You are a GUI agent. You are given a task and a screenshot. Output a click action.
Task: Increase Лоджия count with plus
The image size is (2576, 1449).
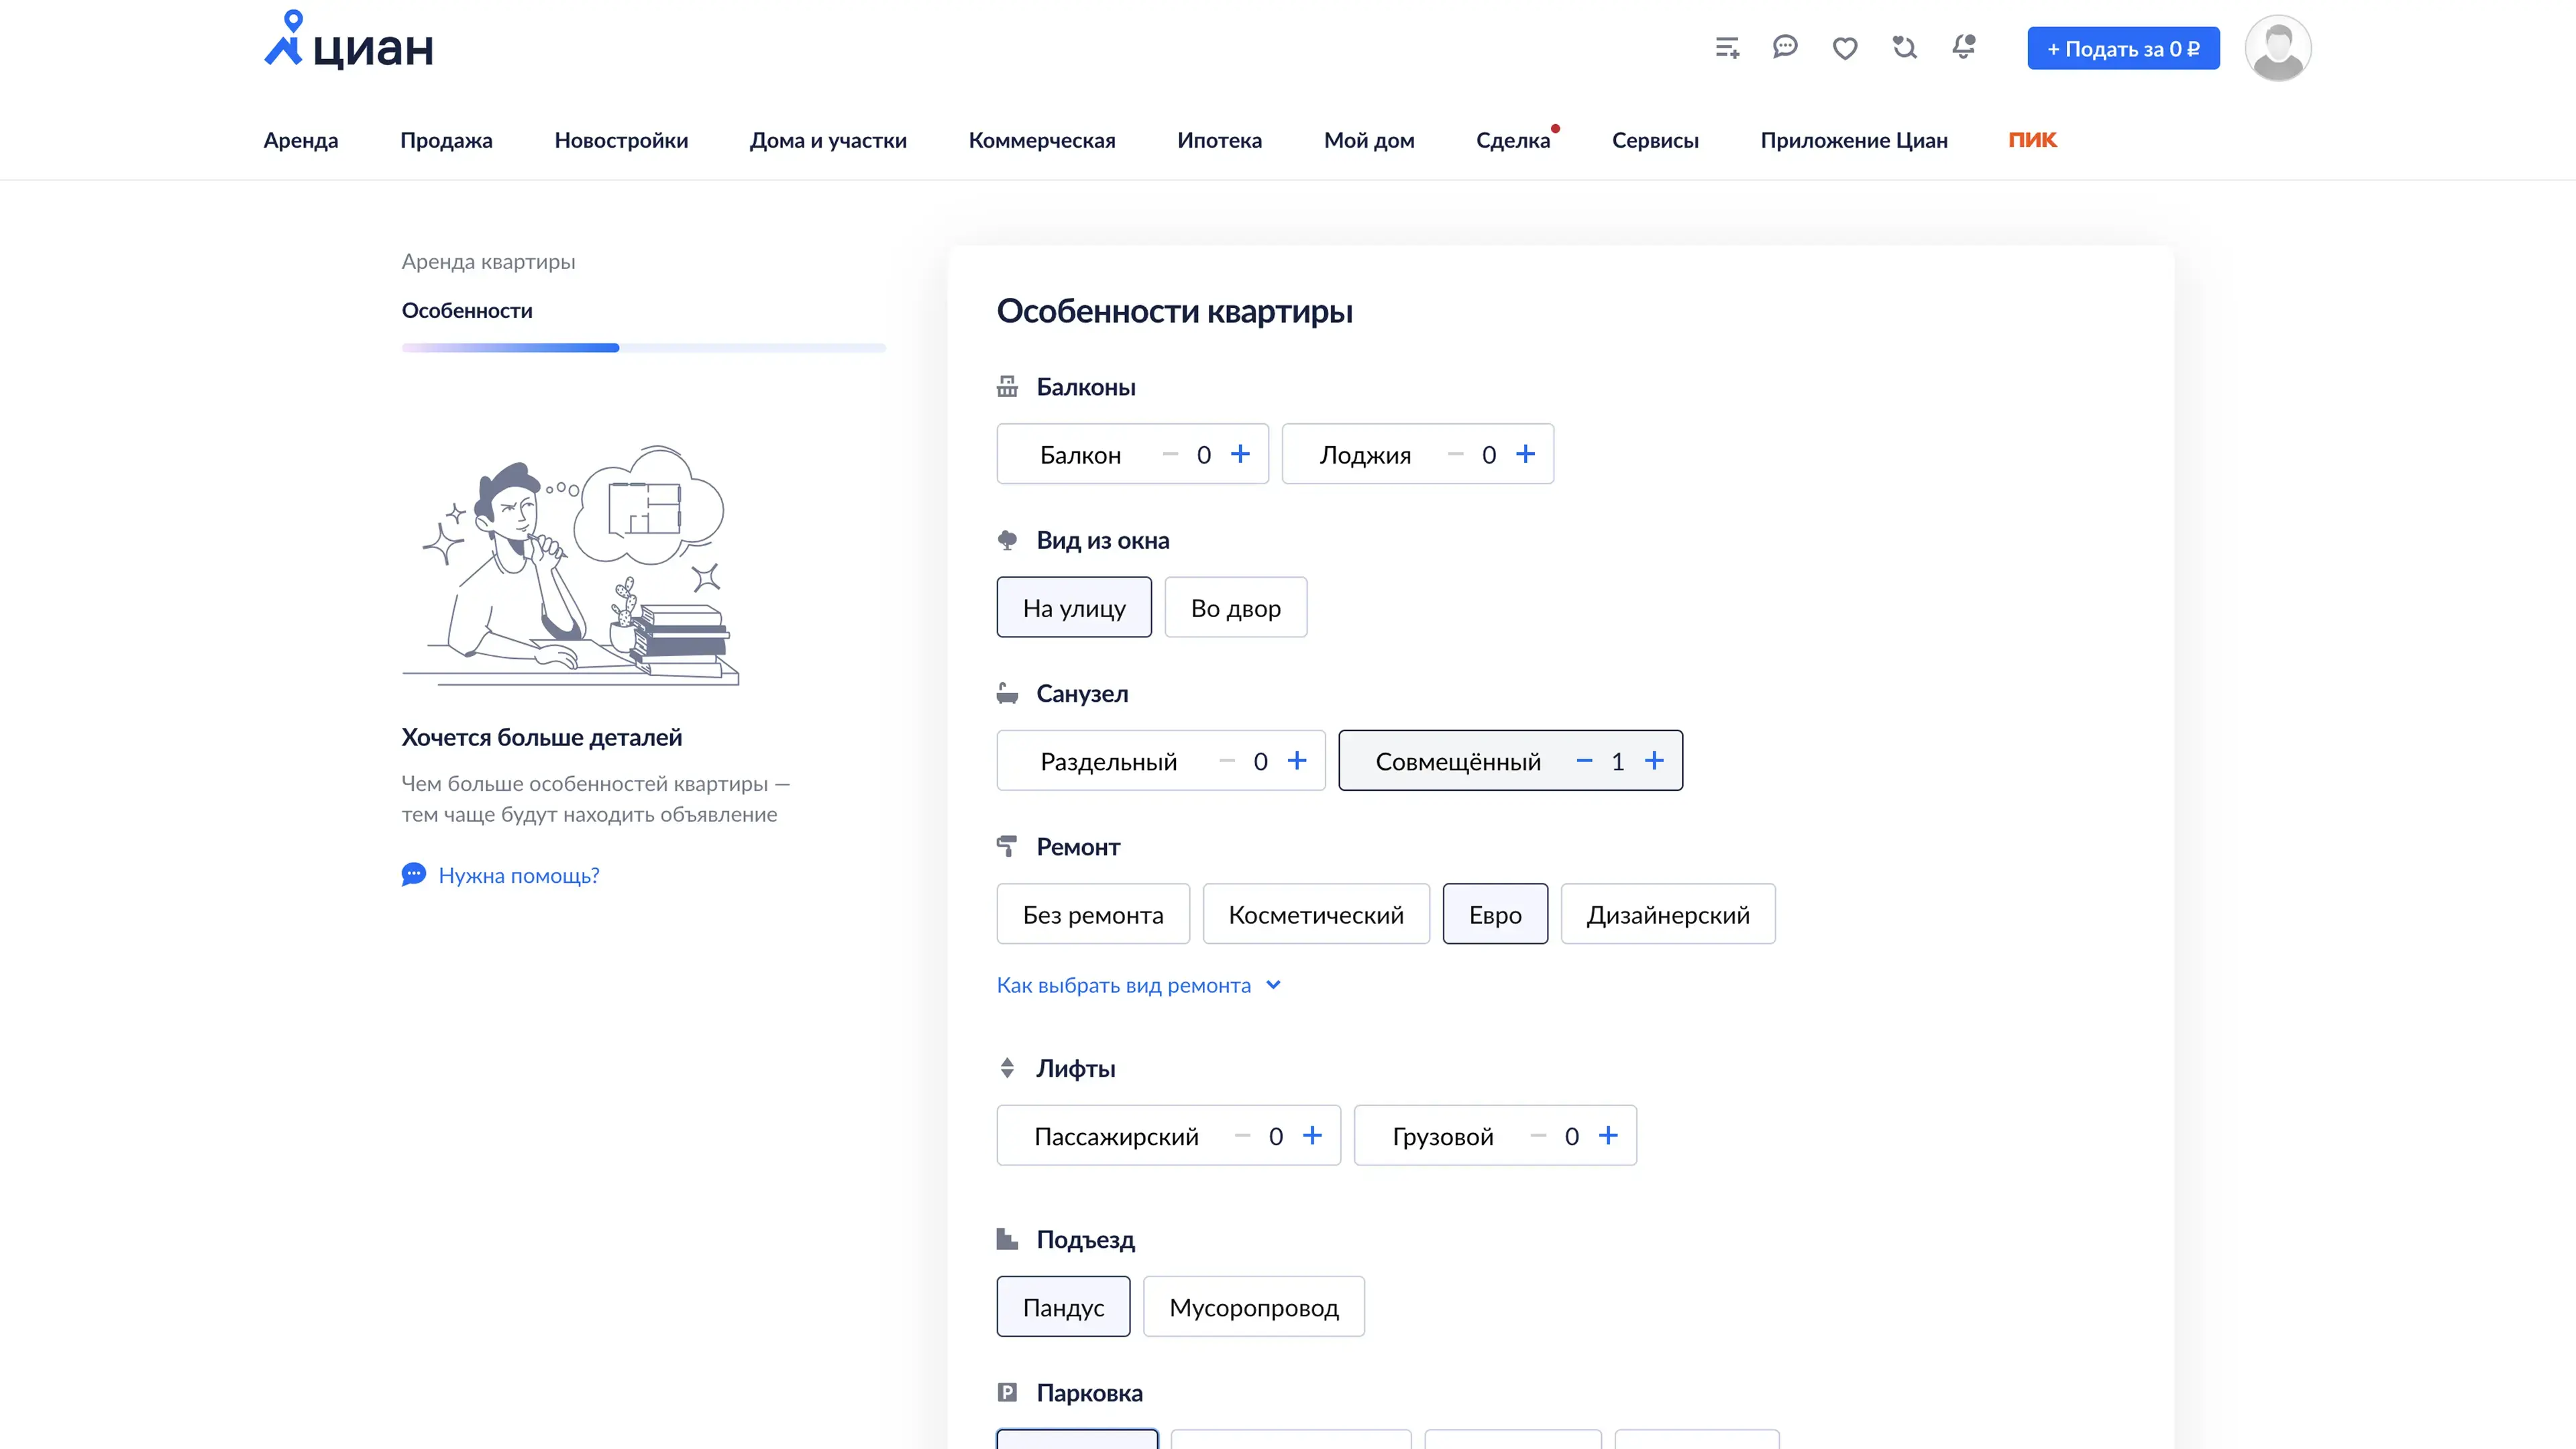point(1525,455)
